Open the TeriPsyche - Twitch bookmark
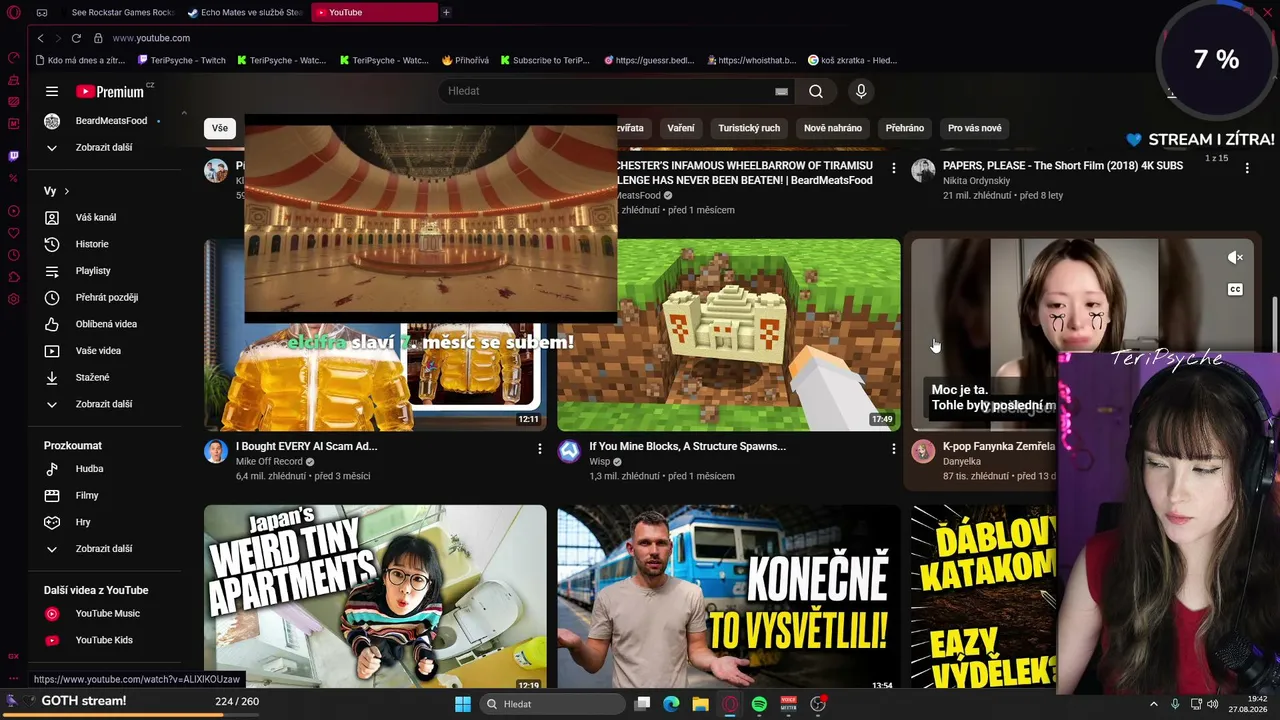The height and width of the screenshot is (720, 1280). pyautogui.click(x=181, y=60)
